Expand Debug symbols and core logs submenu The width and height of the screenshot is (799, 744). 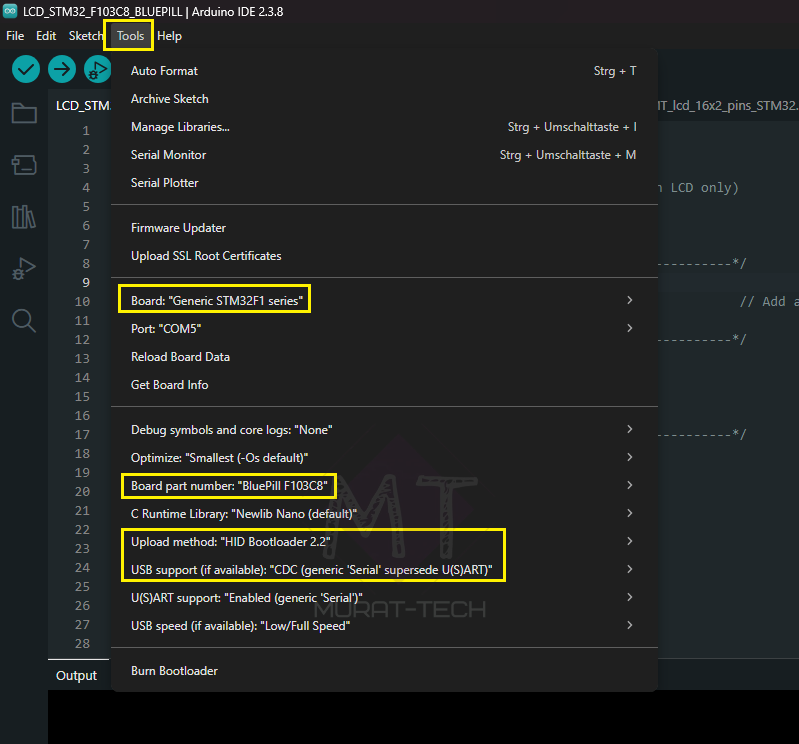pyautogui.click(x=384, y=430)
